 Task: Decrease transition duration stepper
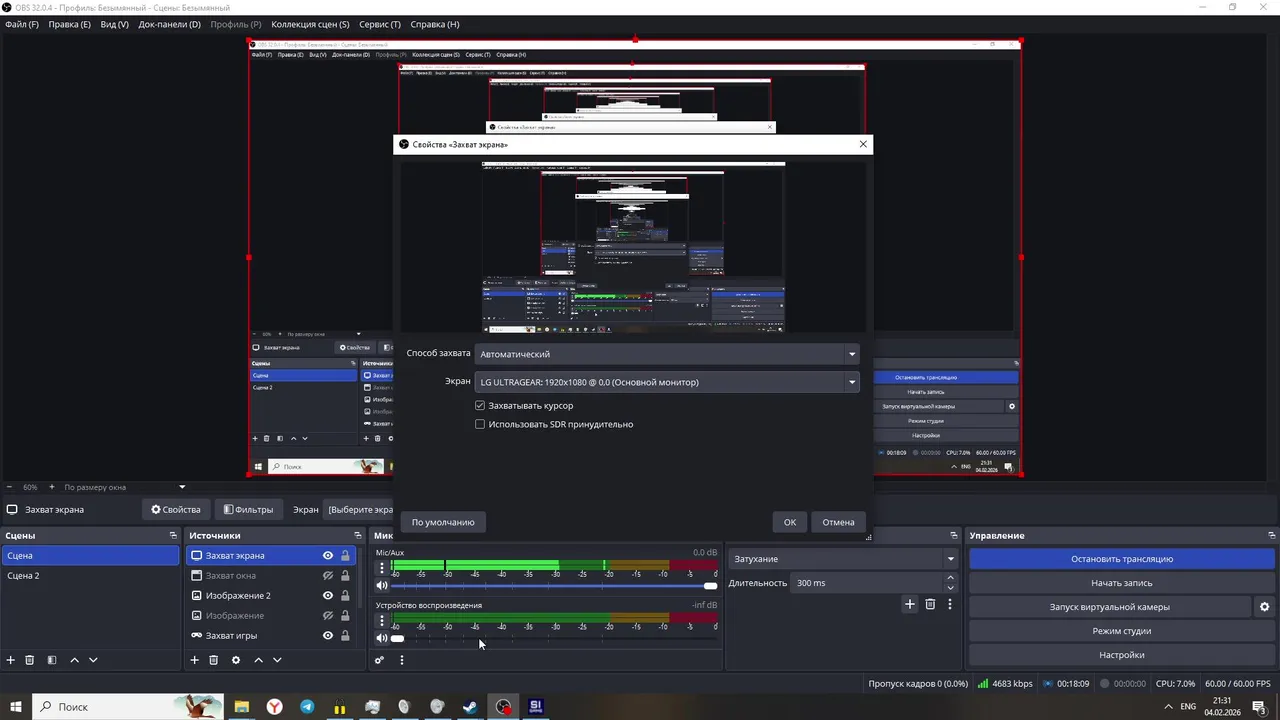(x=950, y=588)
